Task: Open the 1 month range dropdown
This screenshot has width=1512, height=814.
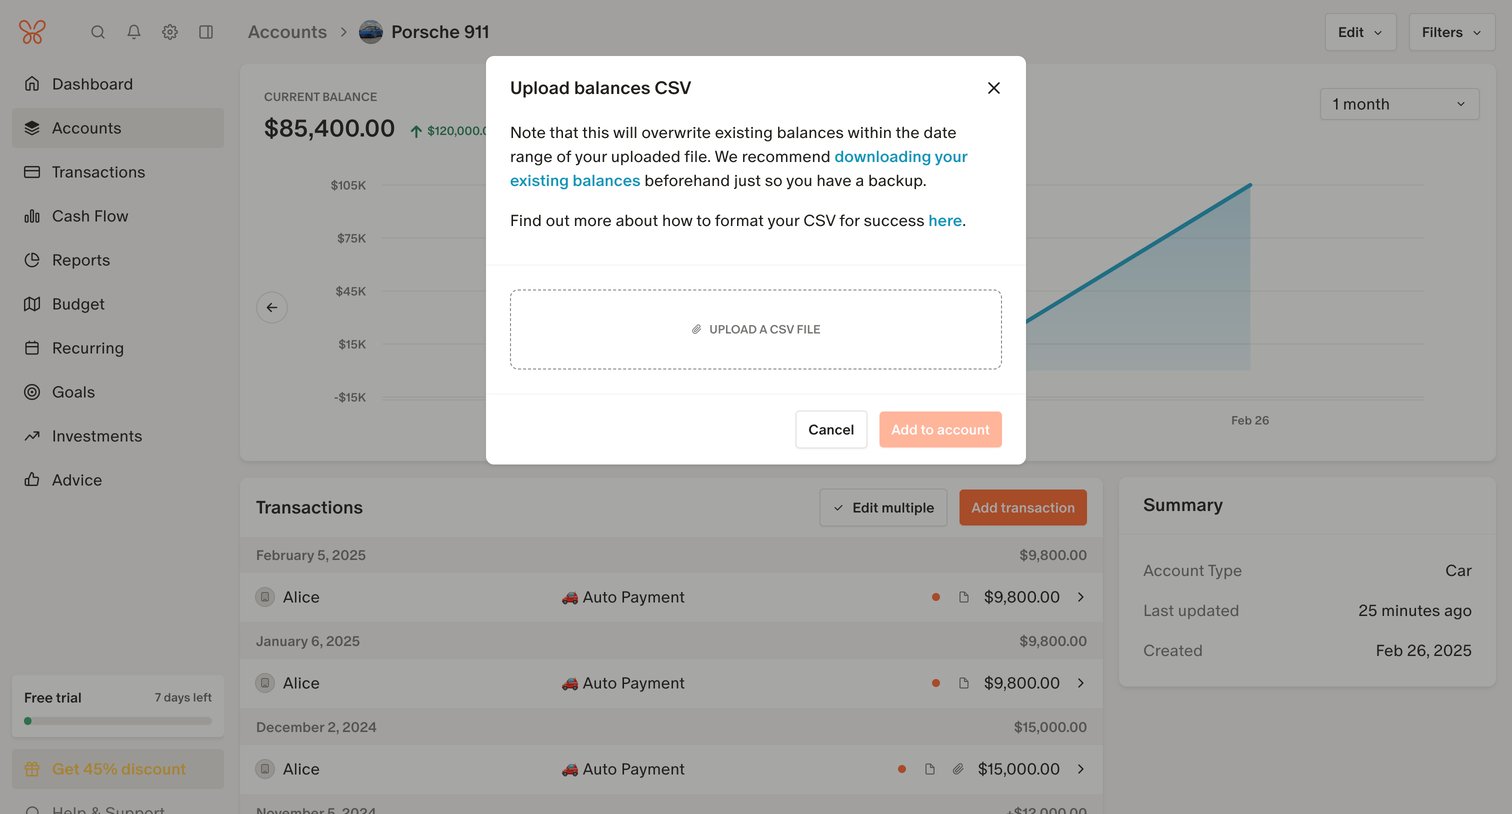Action: 1399,104
